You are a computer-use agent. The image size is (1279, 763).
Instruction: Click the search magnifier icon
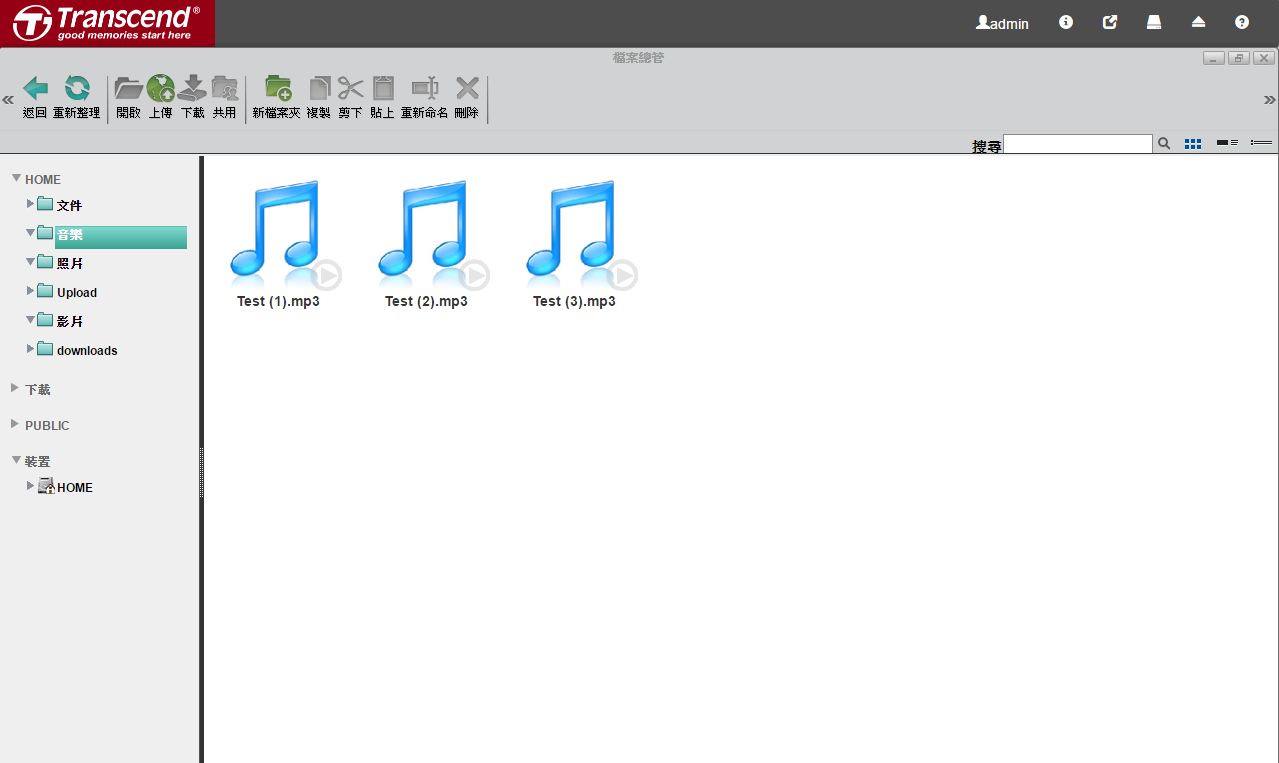tap(1164, 143)
